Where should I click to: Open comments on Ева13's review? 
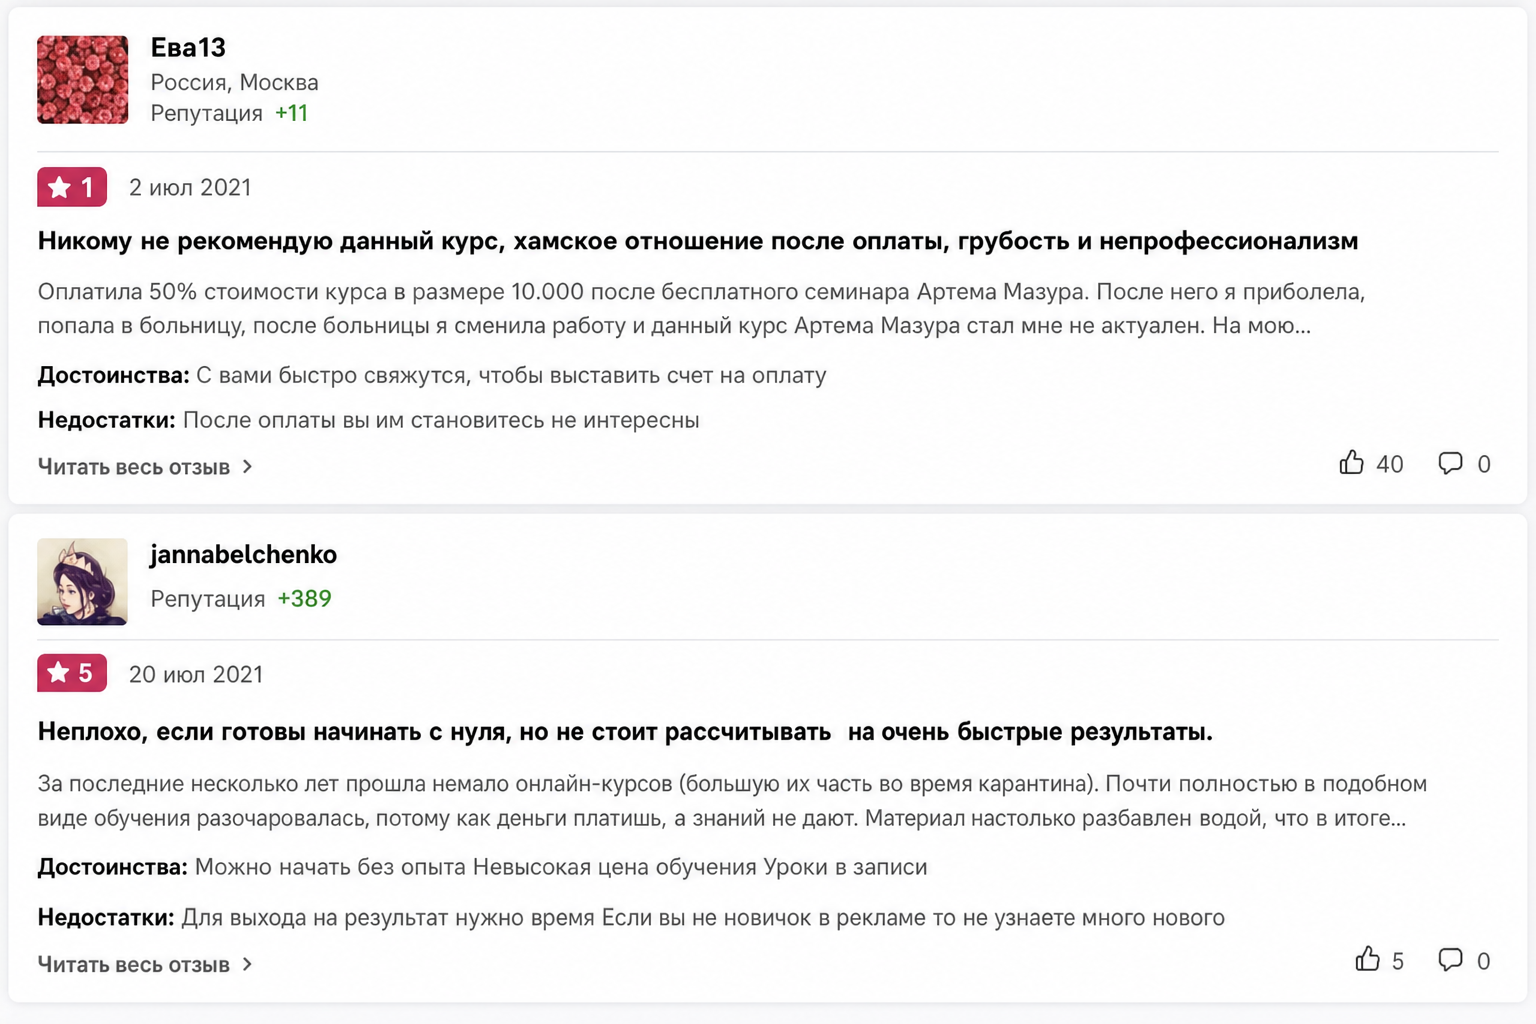[x=1450, y=463]
